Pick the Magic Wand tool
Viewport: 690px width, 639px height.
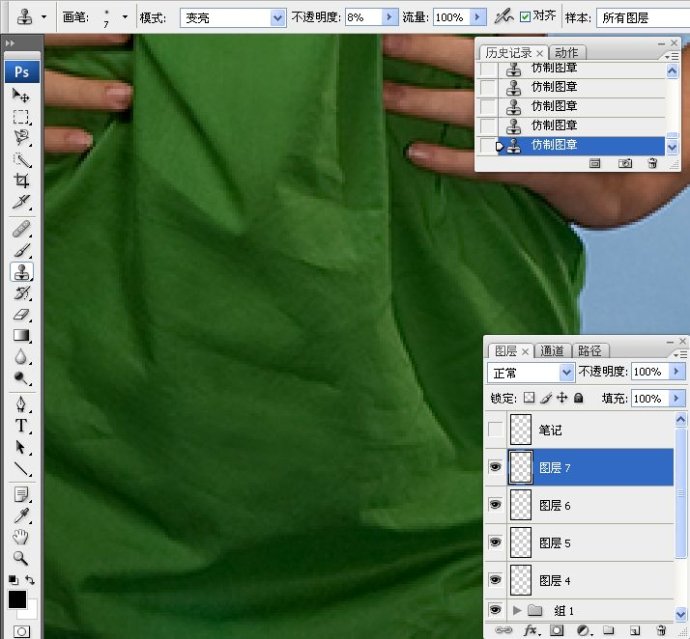click(x=21, y=159)
